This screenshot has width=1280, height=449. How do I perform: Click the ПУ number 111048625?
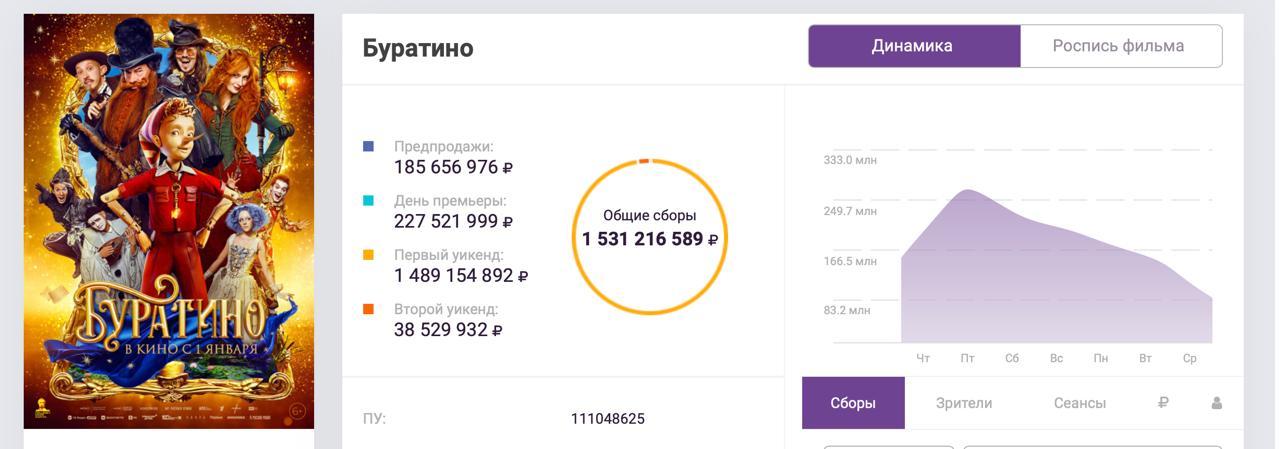[x=608, y=418]
